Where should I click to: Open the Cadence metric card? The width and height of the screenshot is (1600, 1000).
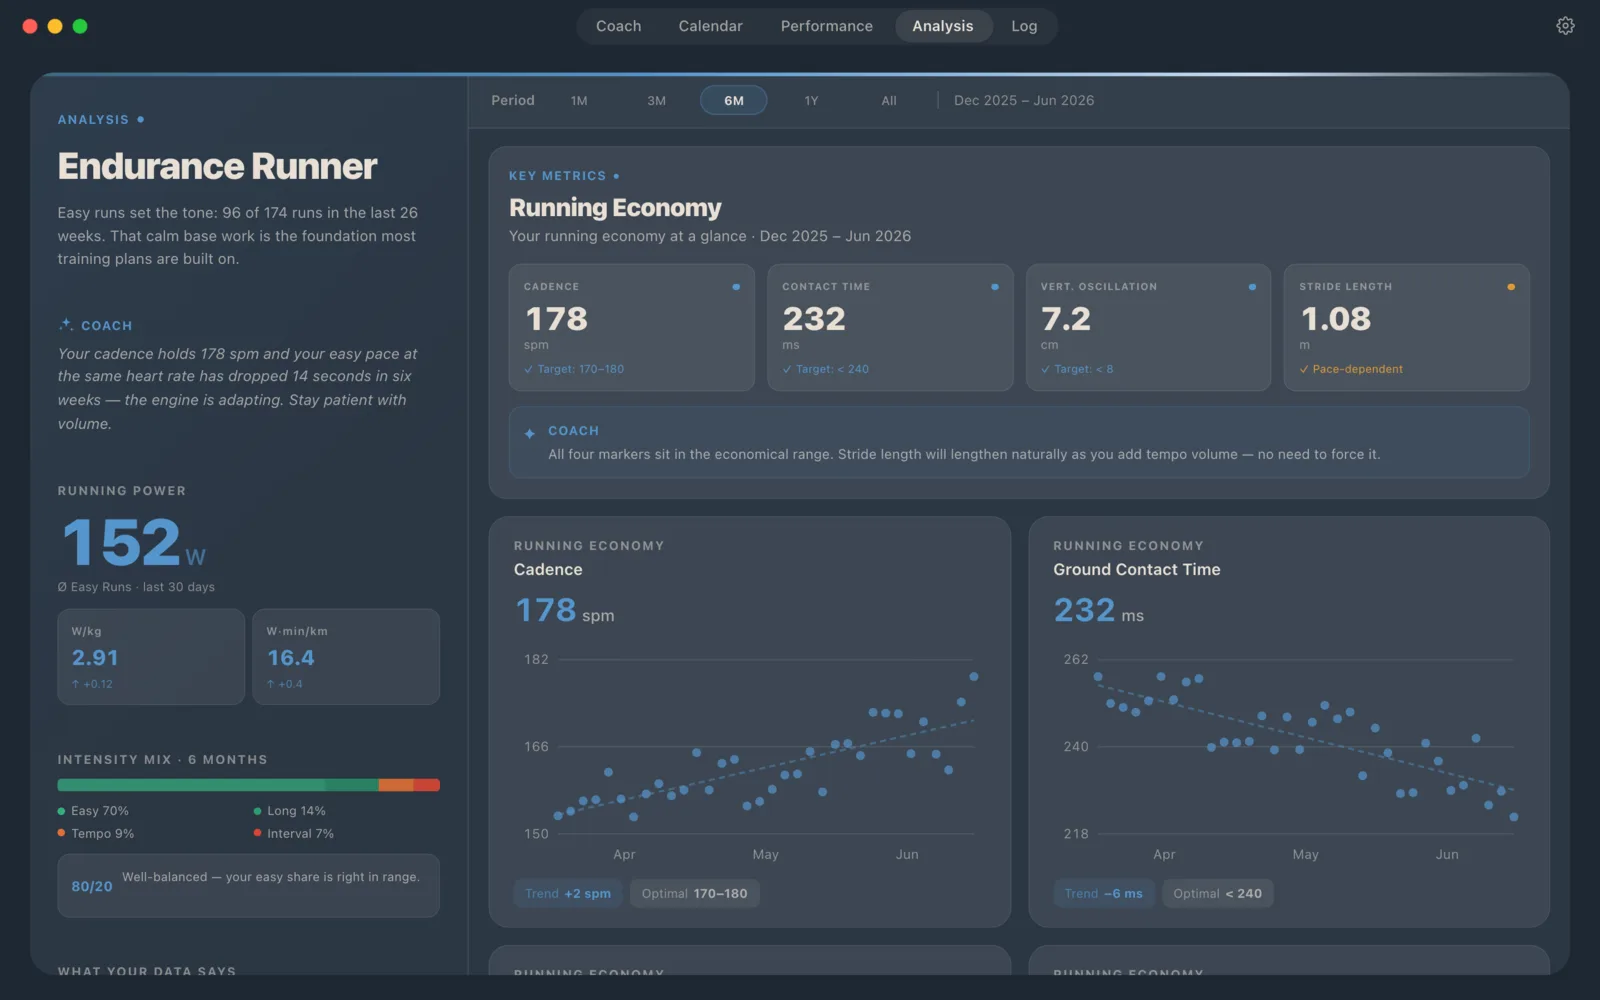pyautogui.click(x=631, y=327)
